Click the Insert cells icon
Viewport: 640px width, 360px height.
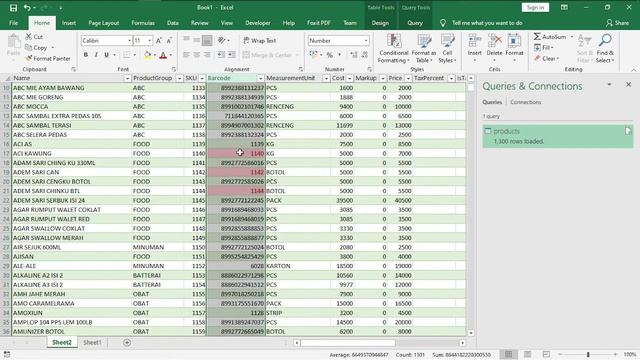(474, 41)
